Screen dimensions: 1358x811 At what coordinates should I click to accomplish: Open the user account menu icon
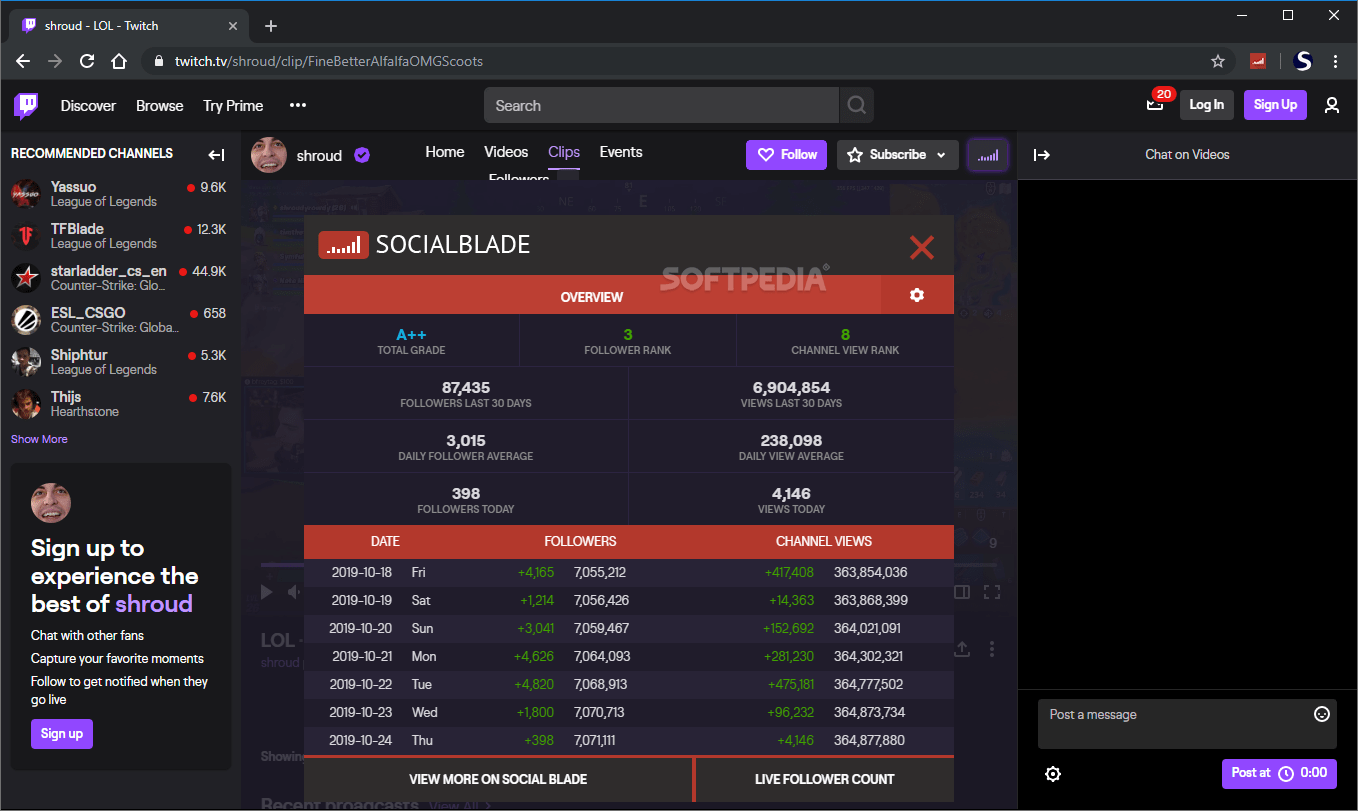tap(1331, 105)
